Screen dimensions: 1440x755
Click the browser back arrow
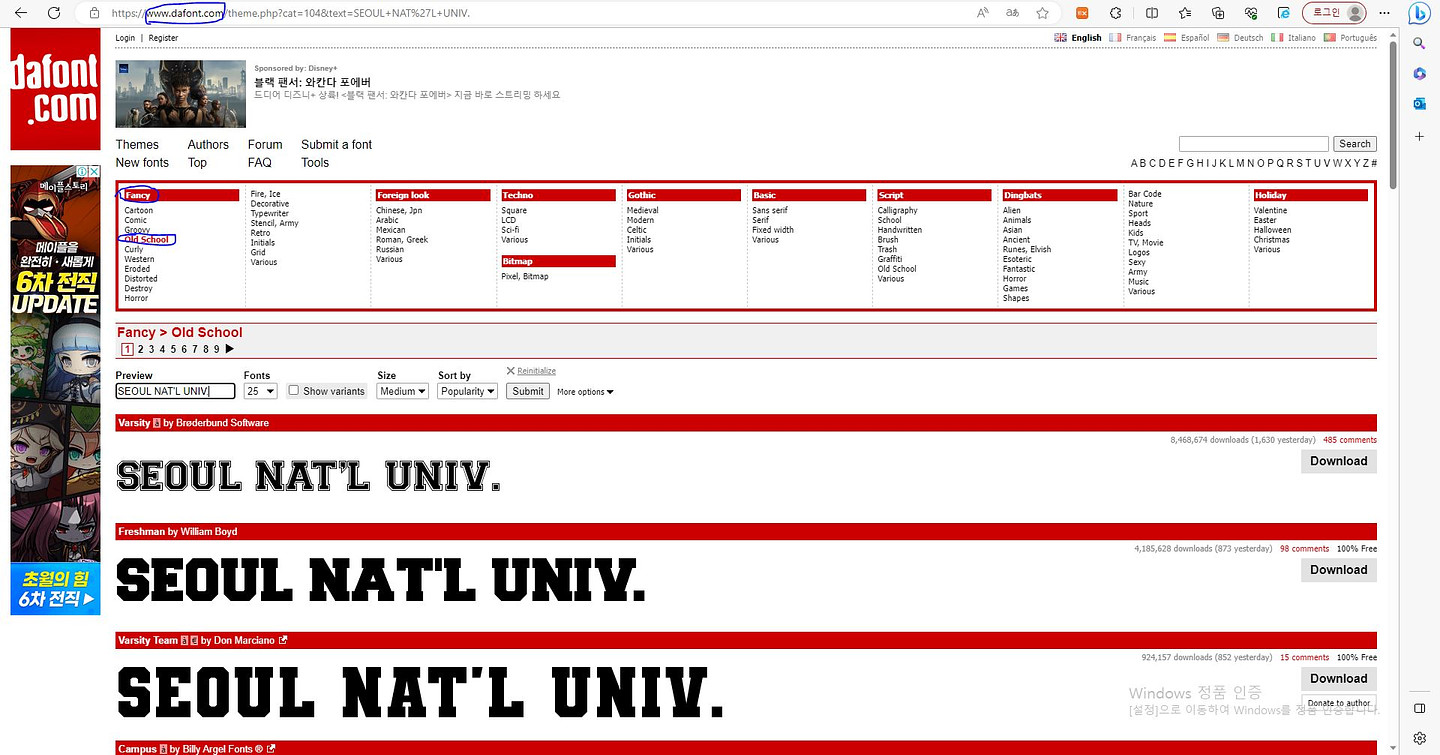pyautogui.click(x=21, y=13)
